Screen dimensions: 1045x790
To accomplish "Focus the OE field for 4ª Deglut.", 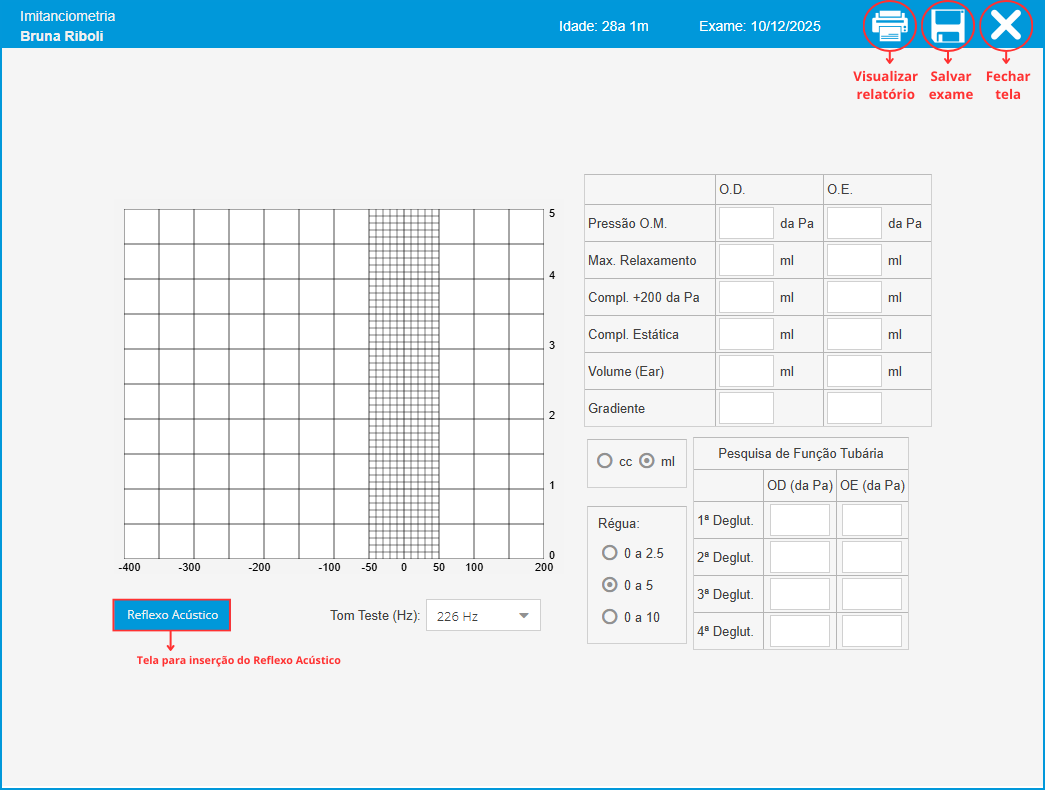I will point(871,631).
